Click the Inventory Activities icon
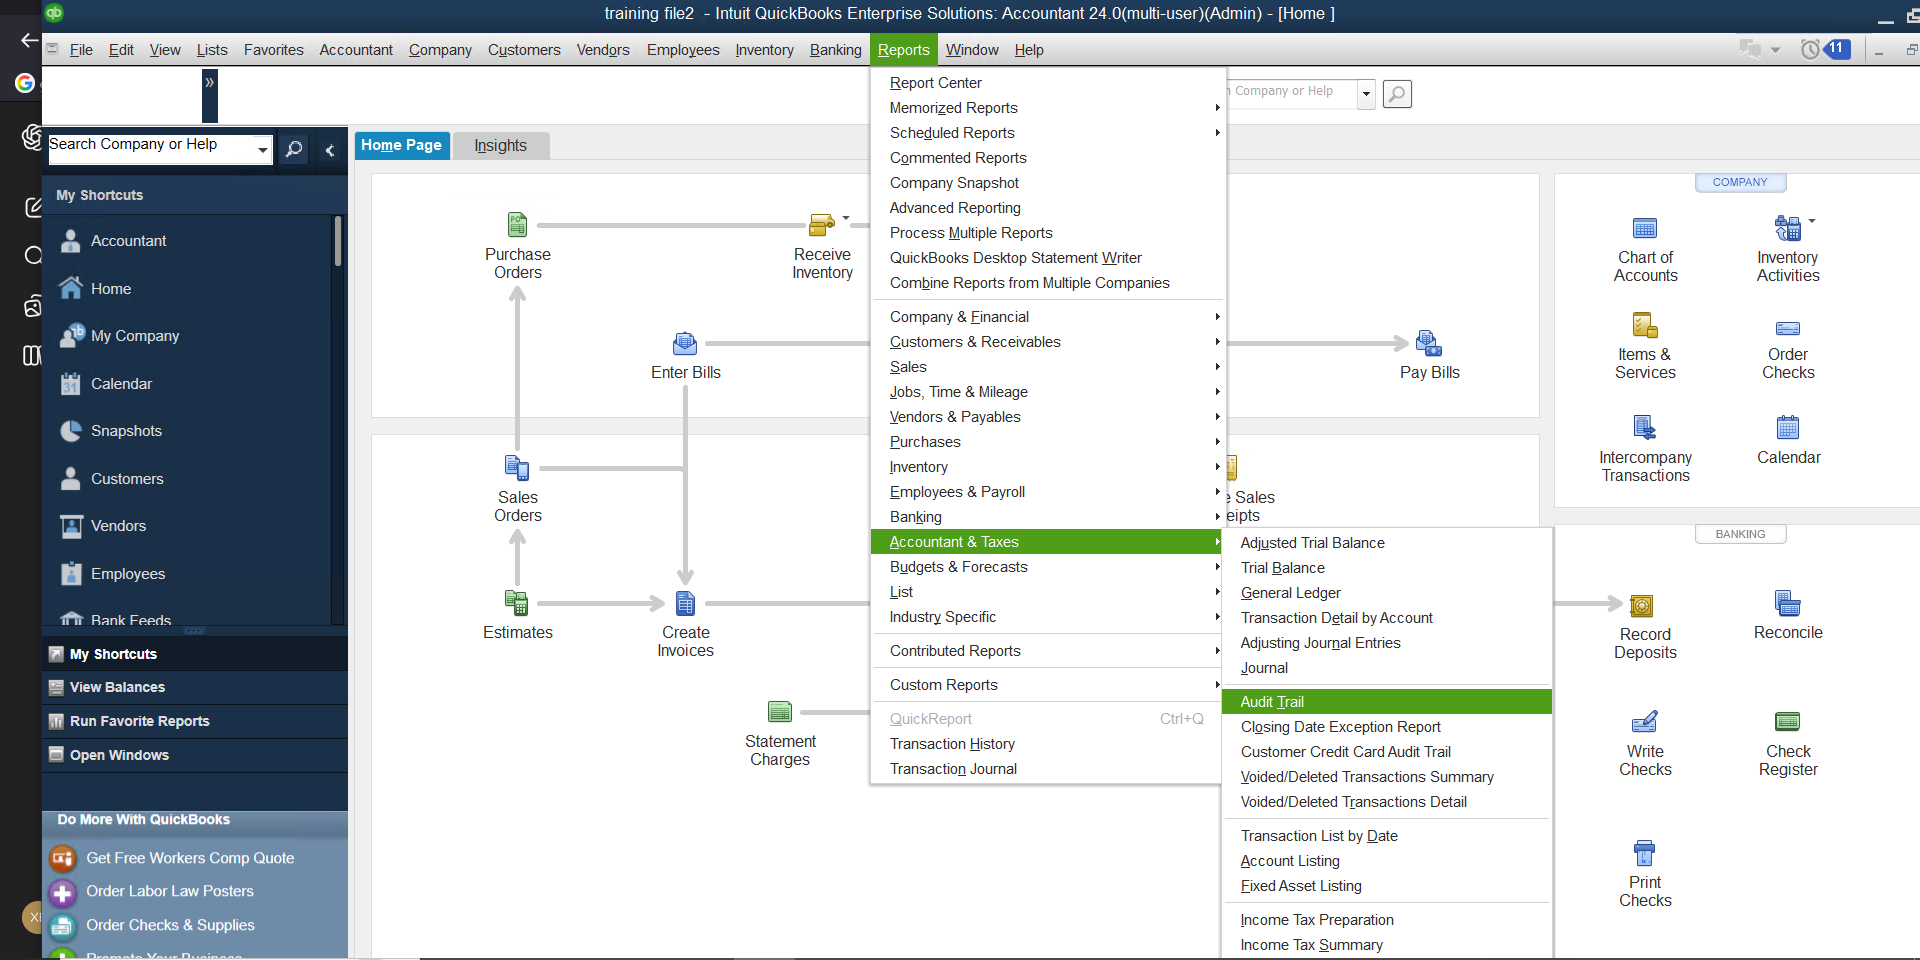This screenshot has width=1920, height=960. tap(1787, 229)
